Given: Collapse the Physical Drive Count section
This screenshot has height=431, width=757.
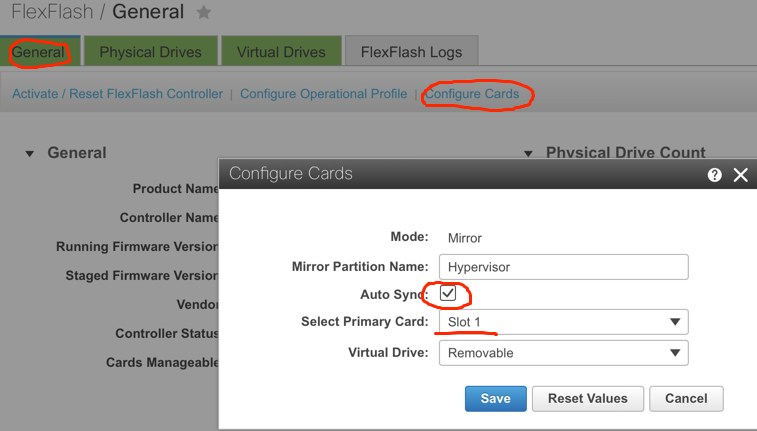Looking at the screenshot, I should tap(528, 154).
